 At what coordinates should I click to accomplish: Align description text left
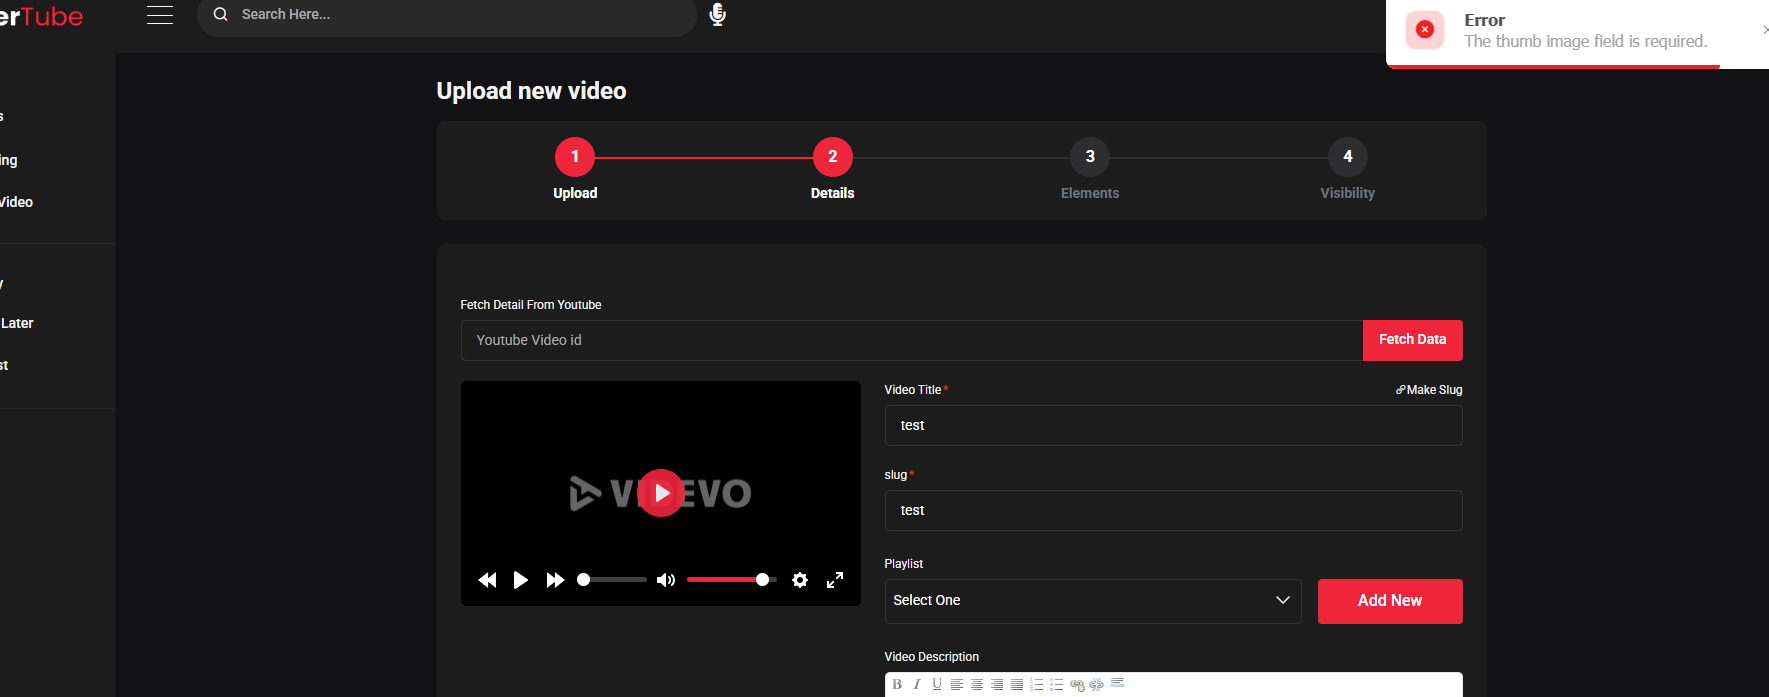pos(957,684)
